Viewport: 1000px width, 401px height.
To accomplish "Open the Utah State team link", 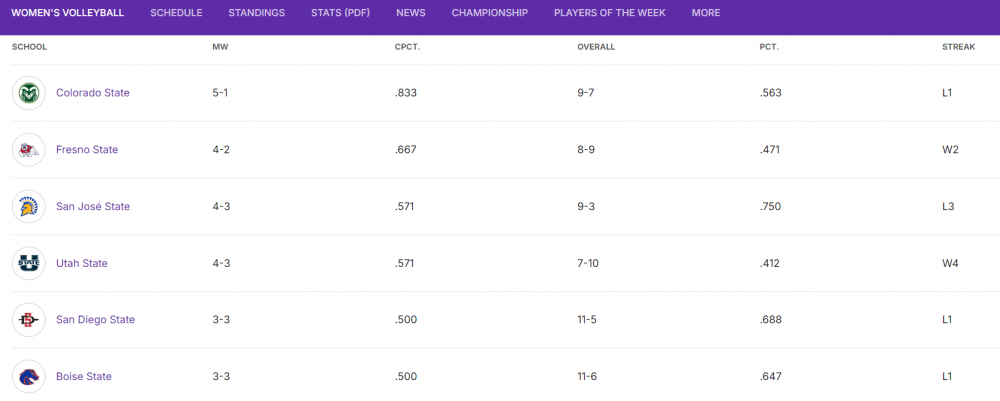I will (x=82, y=264).
